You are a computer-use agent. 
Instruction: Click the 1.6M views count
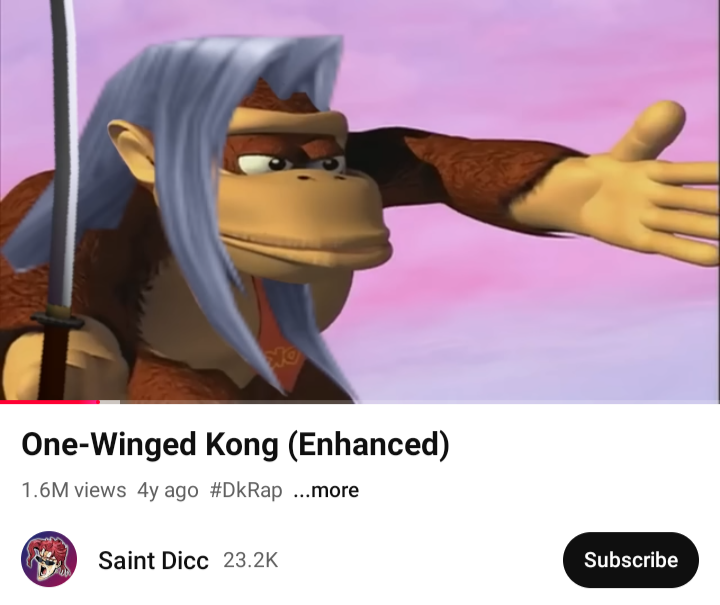pos(73,490)
